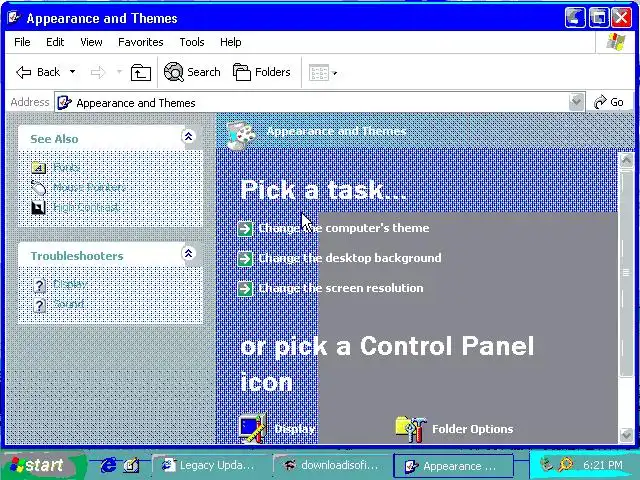This screenshot has height=480, width=640.
Task: Launch Internet Explorer from Quick Launch
Action: (108, 465)
